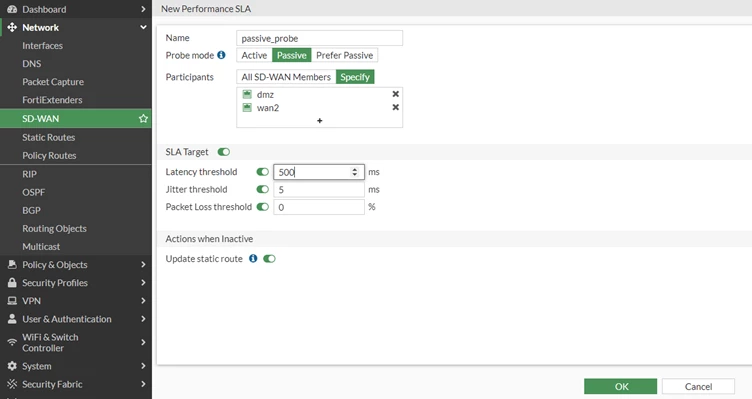
Task: Expand the Dashboard menu chevron
Action: (x=143, y=9)
